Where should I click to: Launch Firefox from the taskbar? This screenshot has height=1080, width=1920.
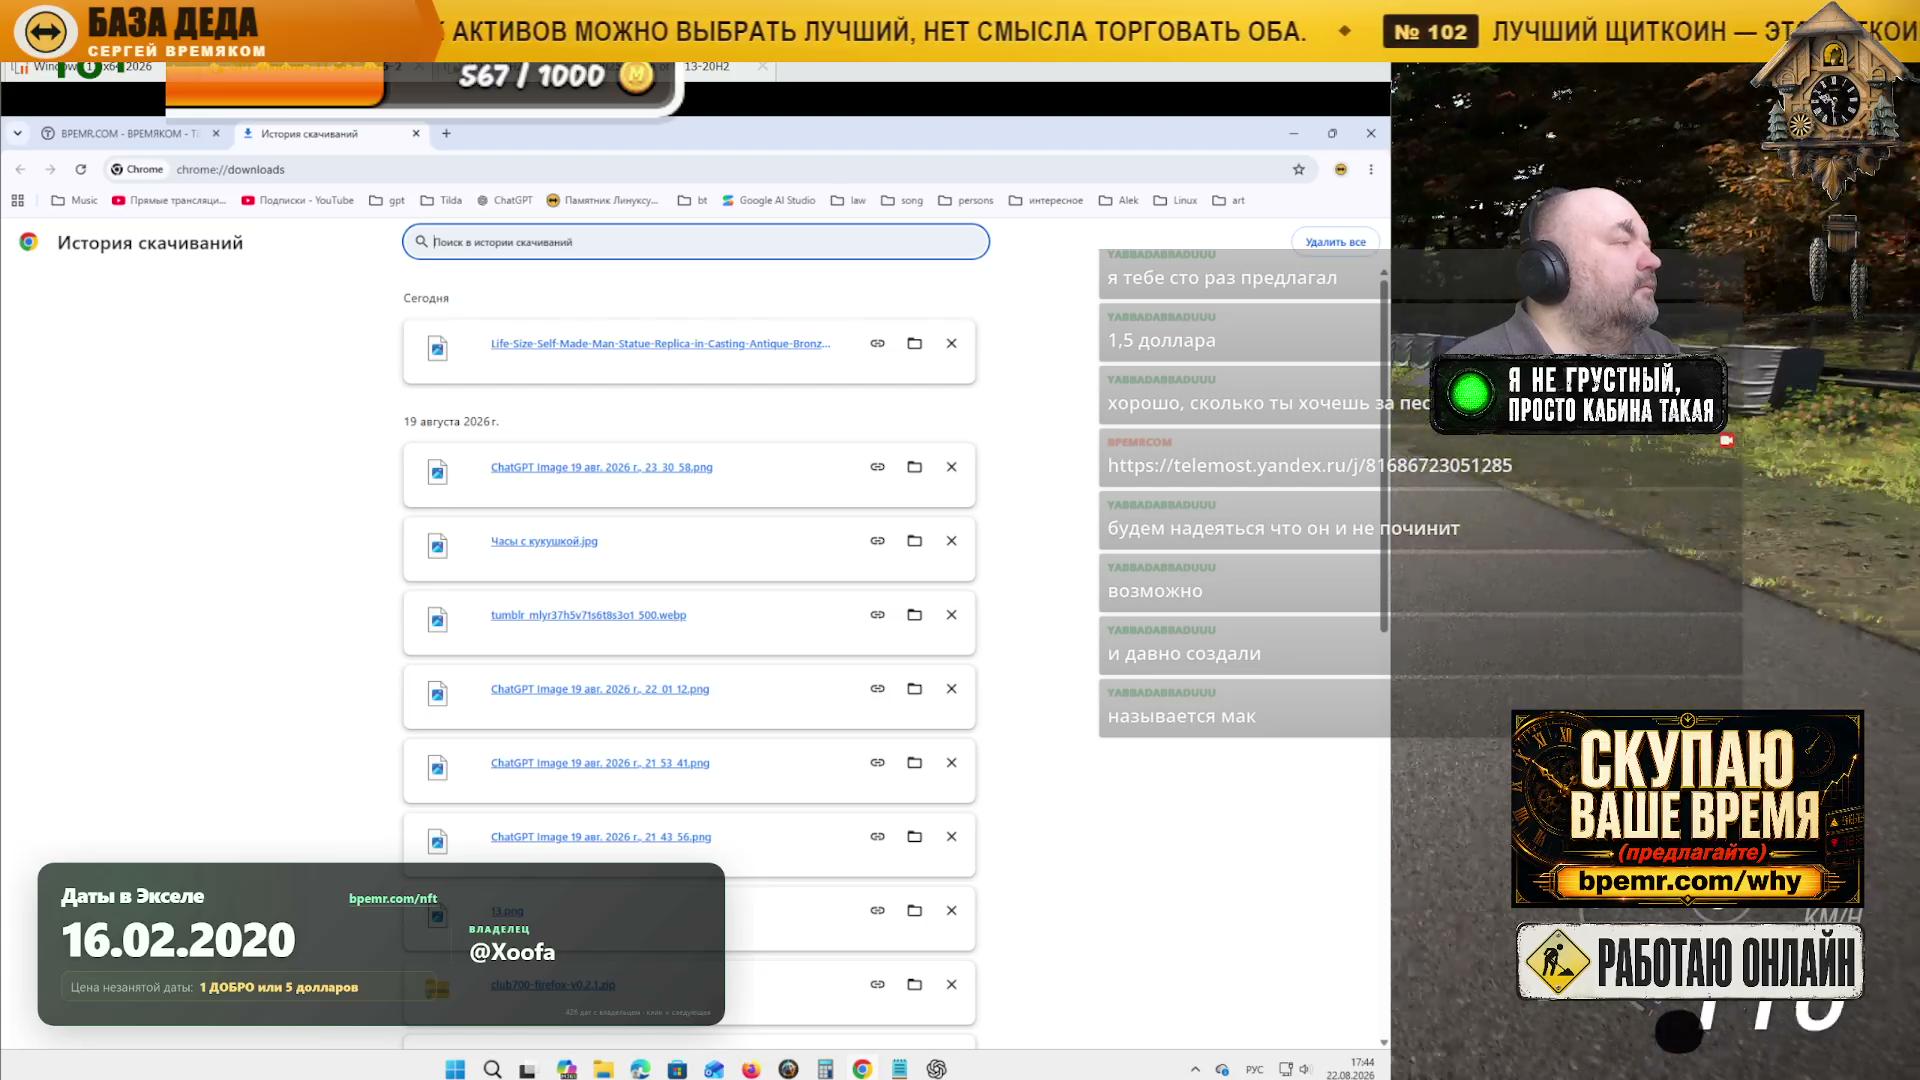751,1069
